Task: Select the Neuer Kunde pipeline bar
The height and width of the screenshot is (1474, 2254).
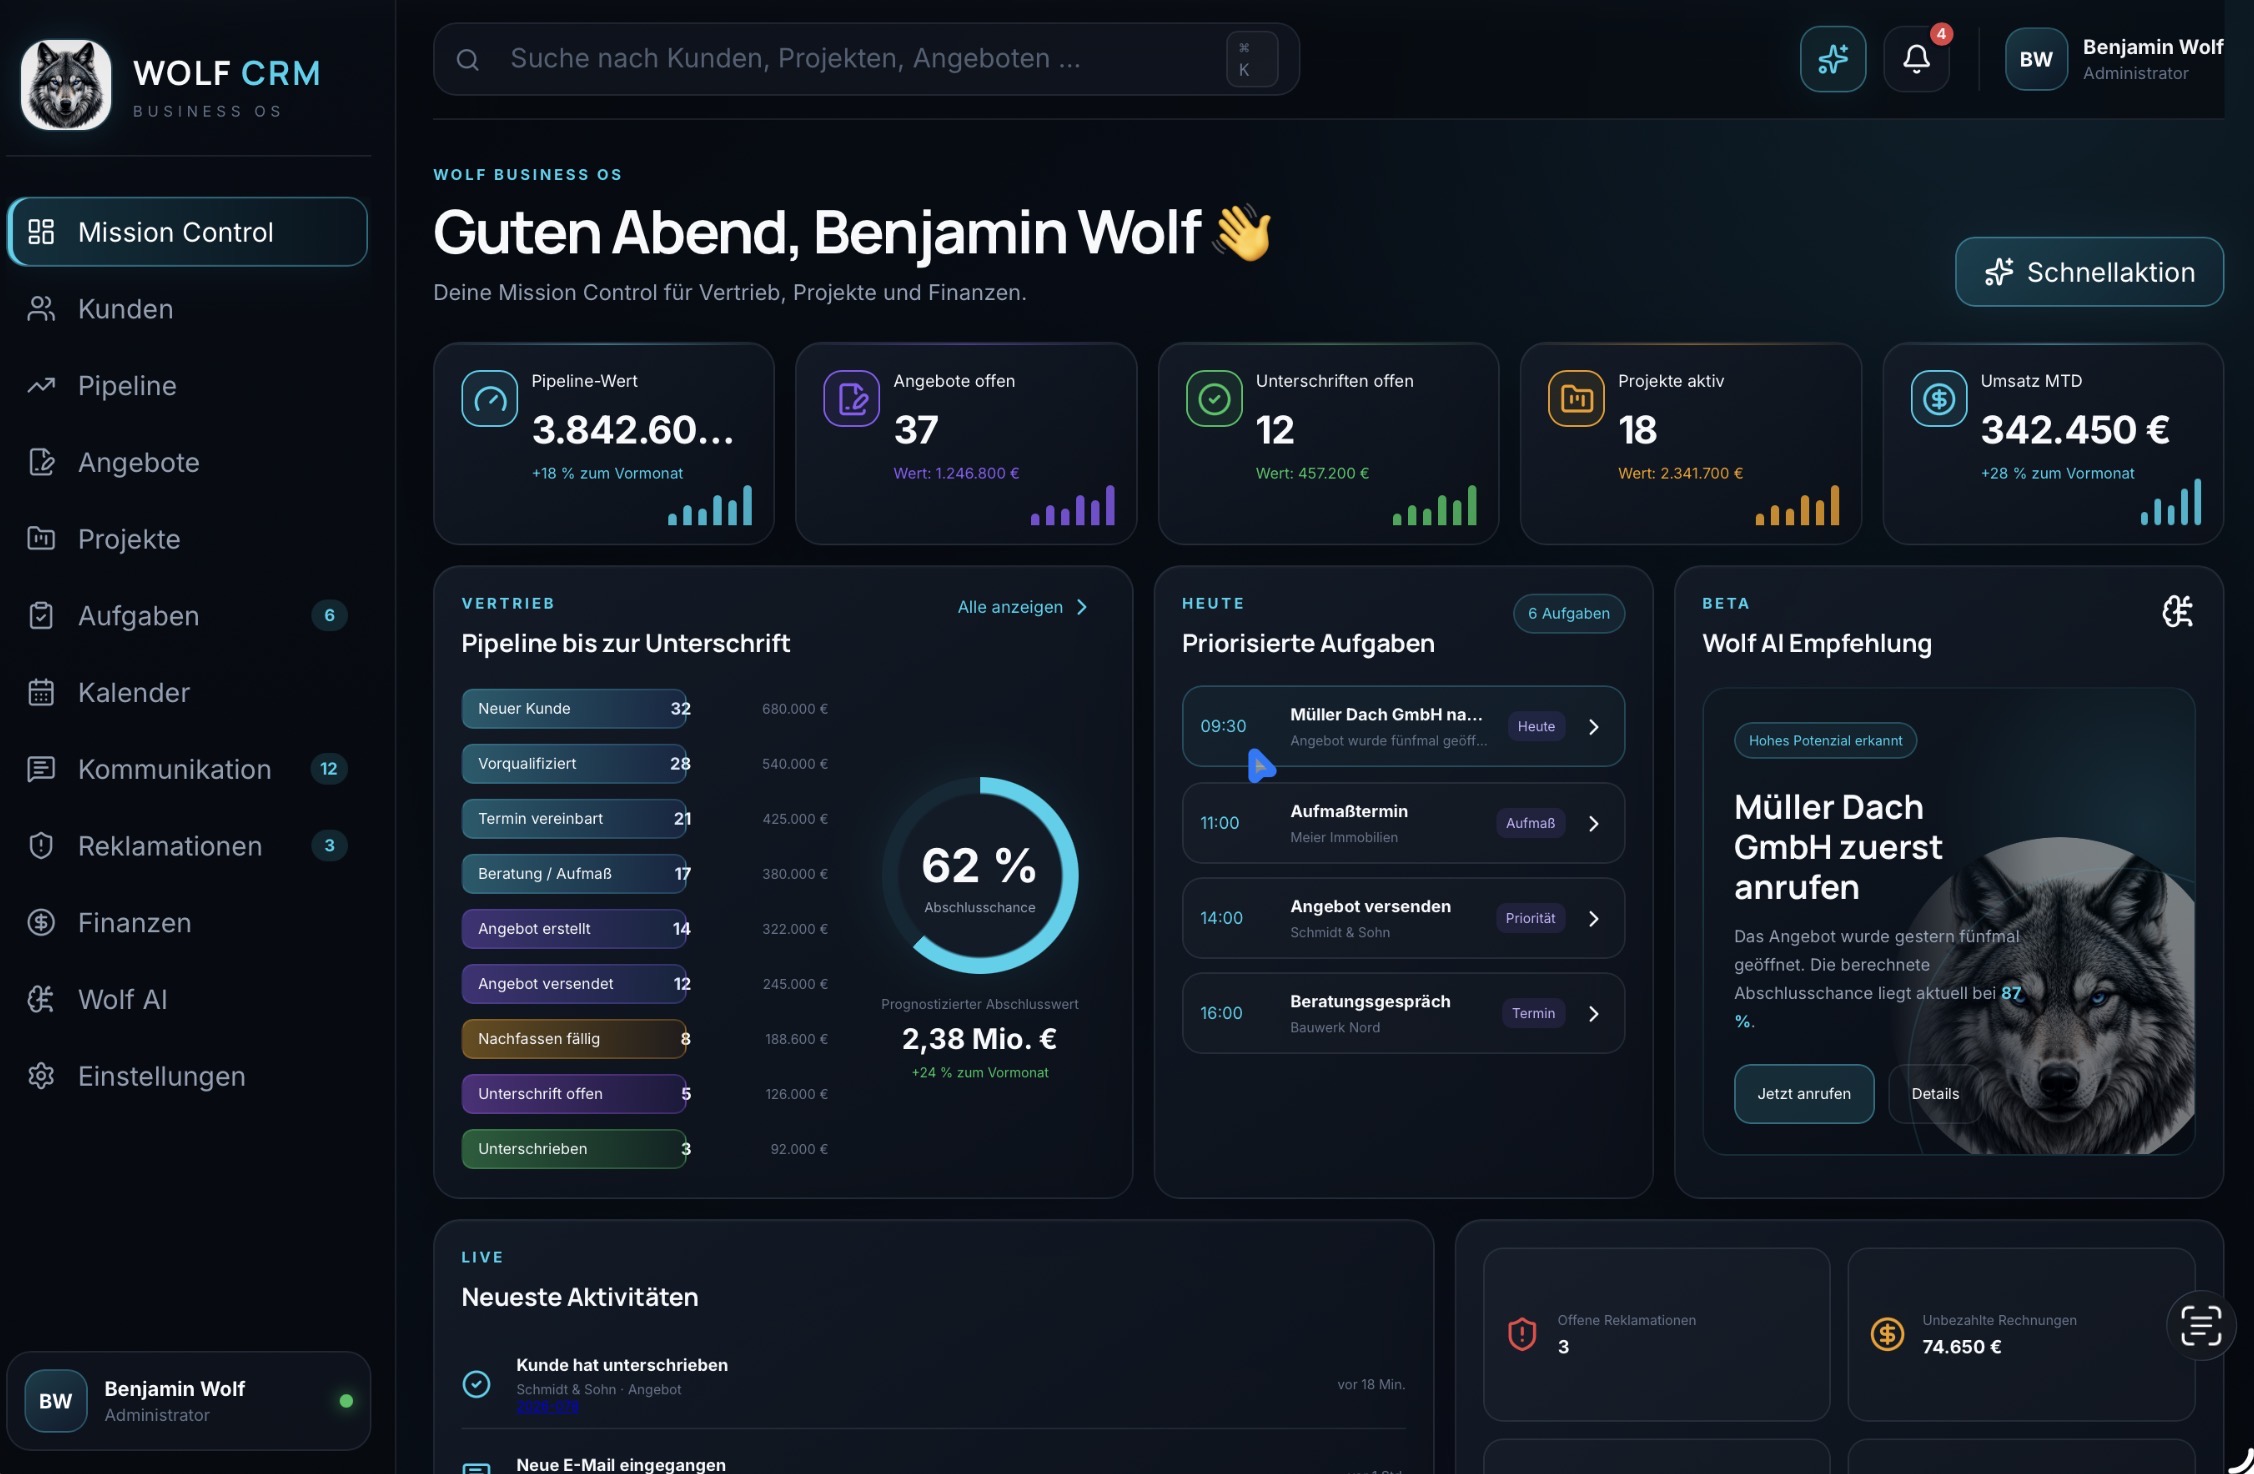Action: 574,709
